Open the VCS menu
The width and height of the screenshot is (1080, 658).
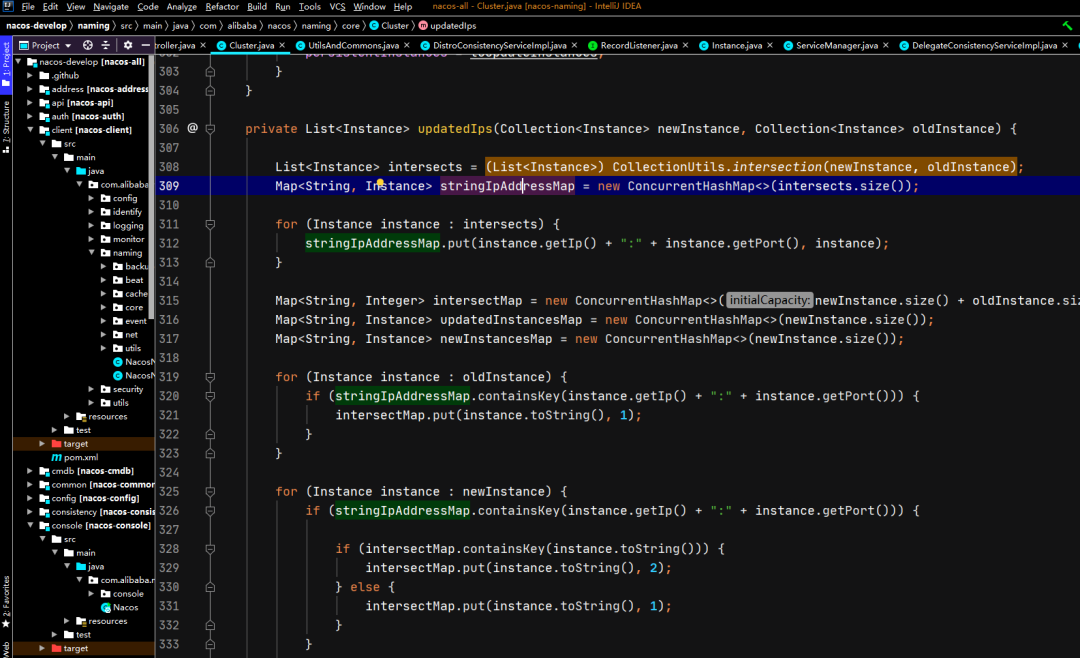[x=338, y=6]
